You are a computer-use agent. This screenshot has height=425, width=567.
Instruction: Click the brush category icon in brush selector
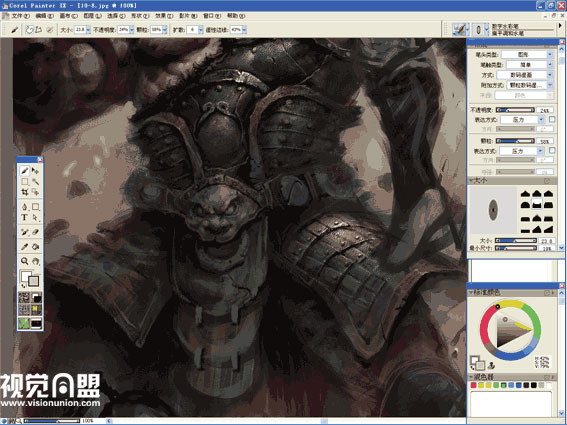click(x=460, y=29)
